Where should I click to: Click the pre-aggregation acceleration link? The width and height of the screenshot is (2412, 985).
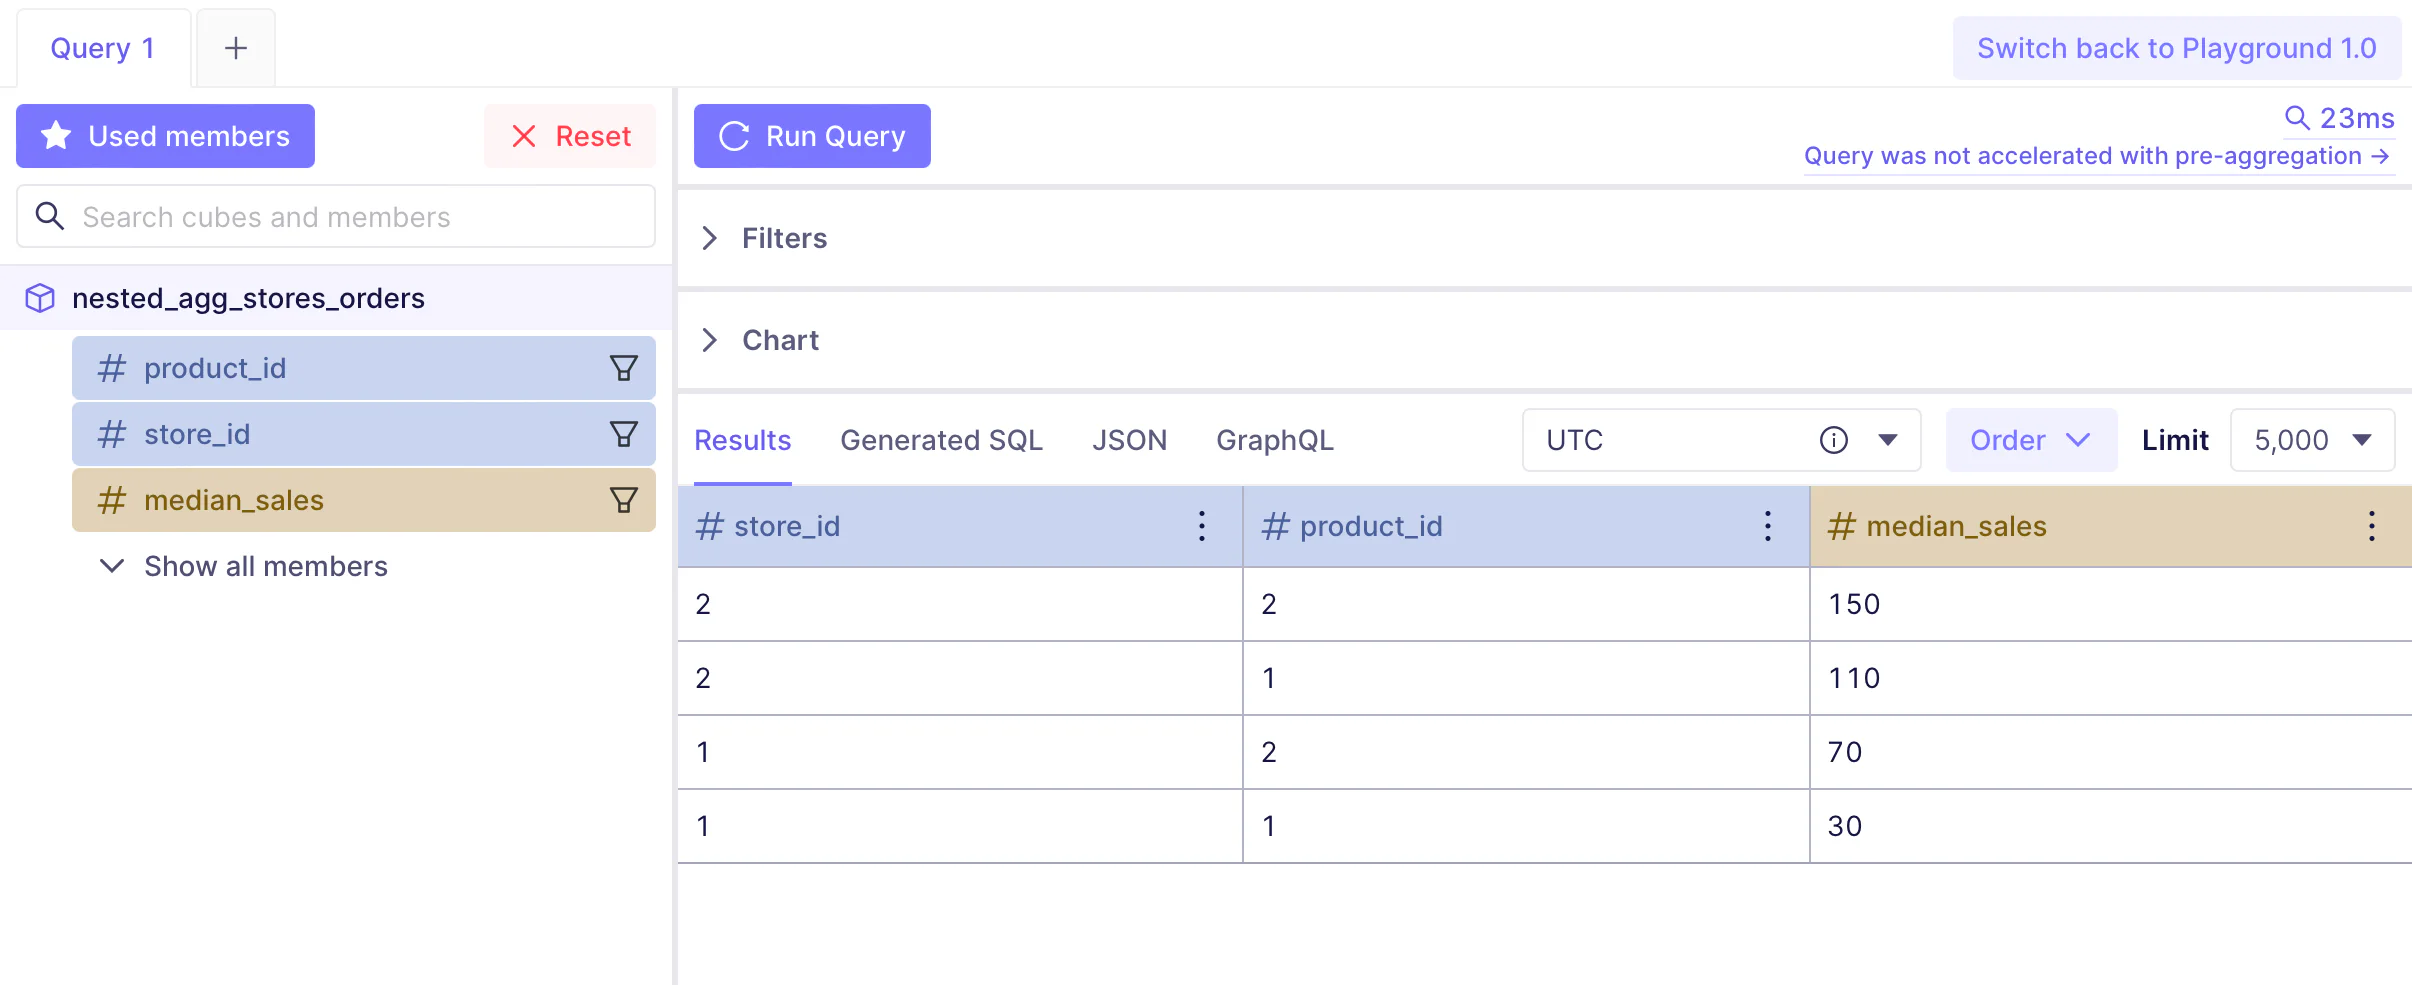click(2097, 156)
